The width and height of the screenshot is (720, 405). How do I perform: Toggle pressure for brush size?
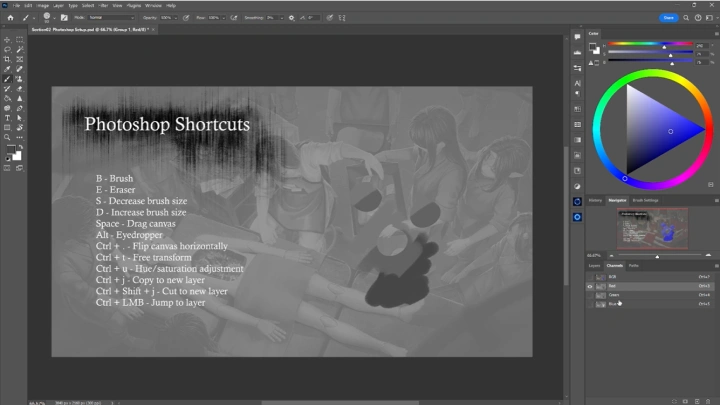click(x=330, y=18)
